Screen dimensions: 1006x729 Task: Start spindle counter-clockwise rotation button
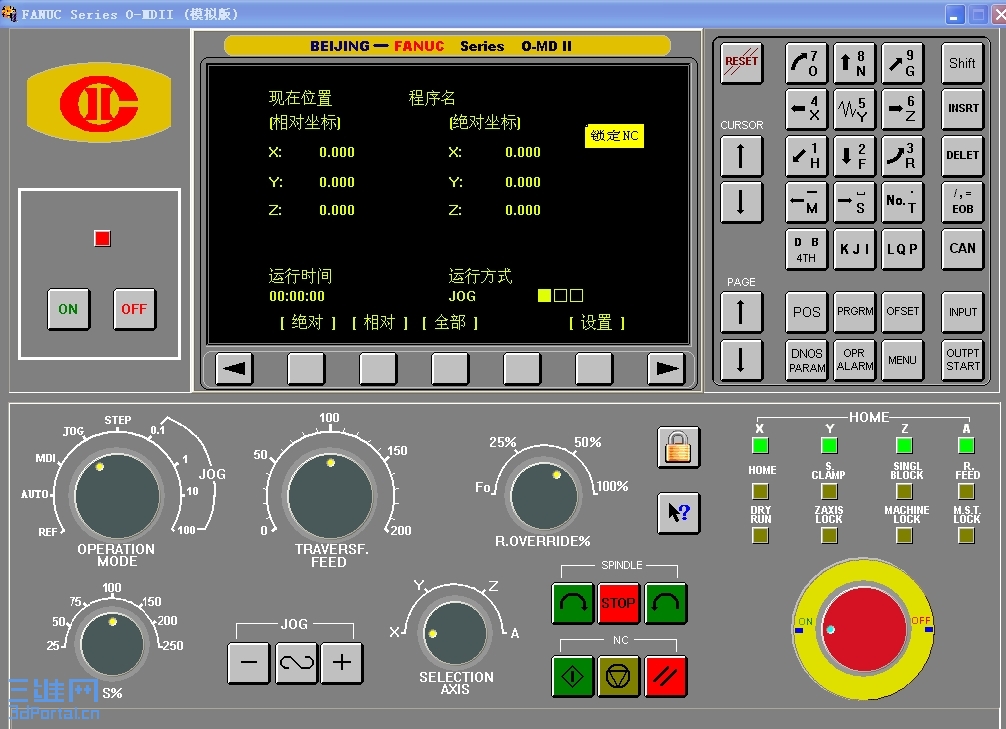click(x=665, y=603)
